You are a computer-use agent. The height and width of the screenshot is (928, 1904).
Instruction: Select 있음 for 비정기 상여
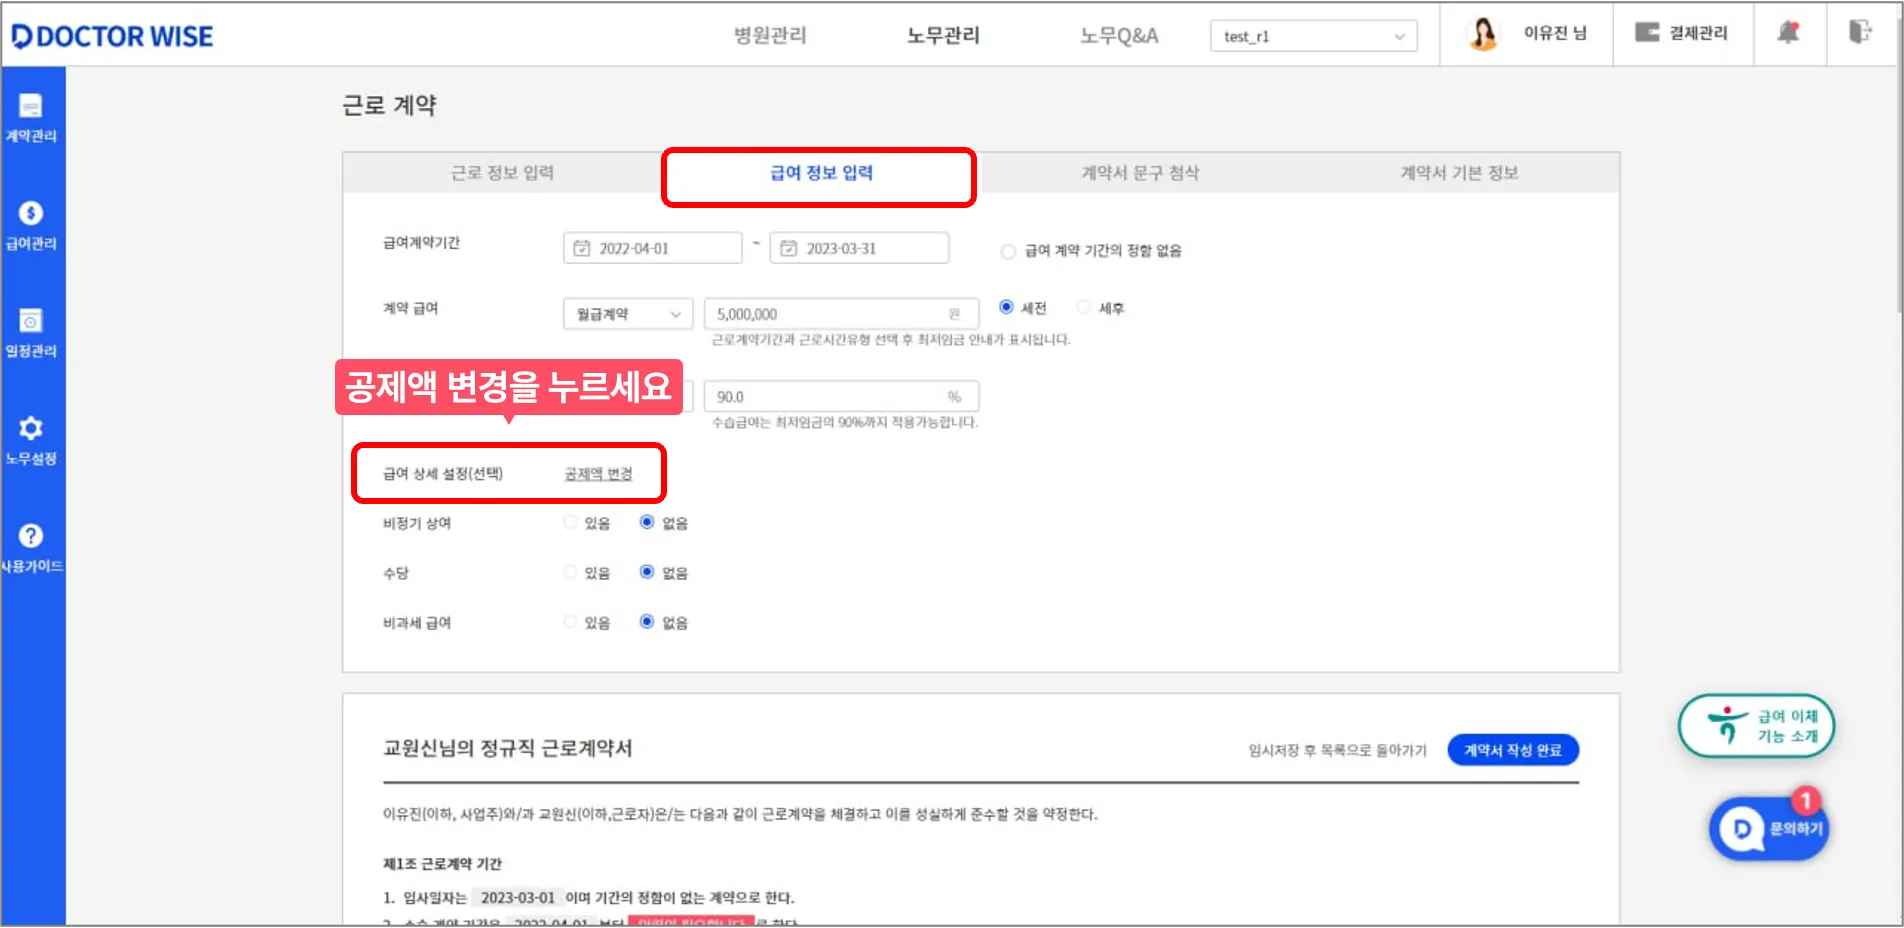pyautogui.click(x=570, y=522)
